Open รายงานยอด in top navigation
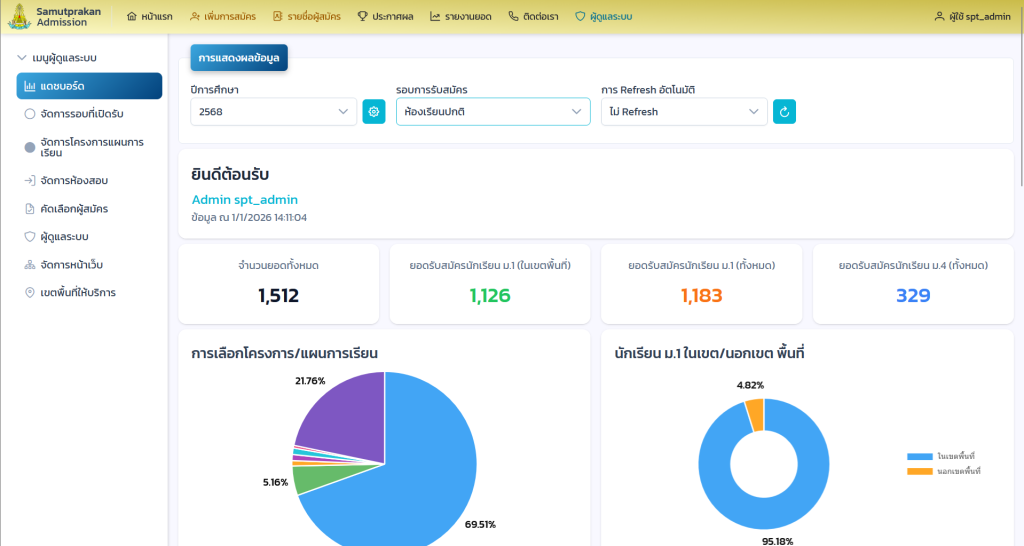This screenshot has width=1024, height=546. coord(460,17)
